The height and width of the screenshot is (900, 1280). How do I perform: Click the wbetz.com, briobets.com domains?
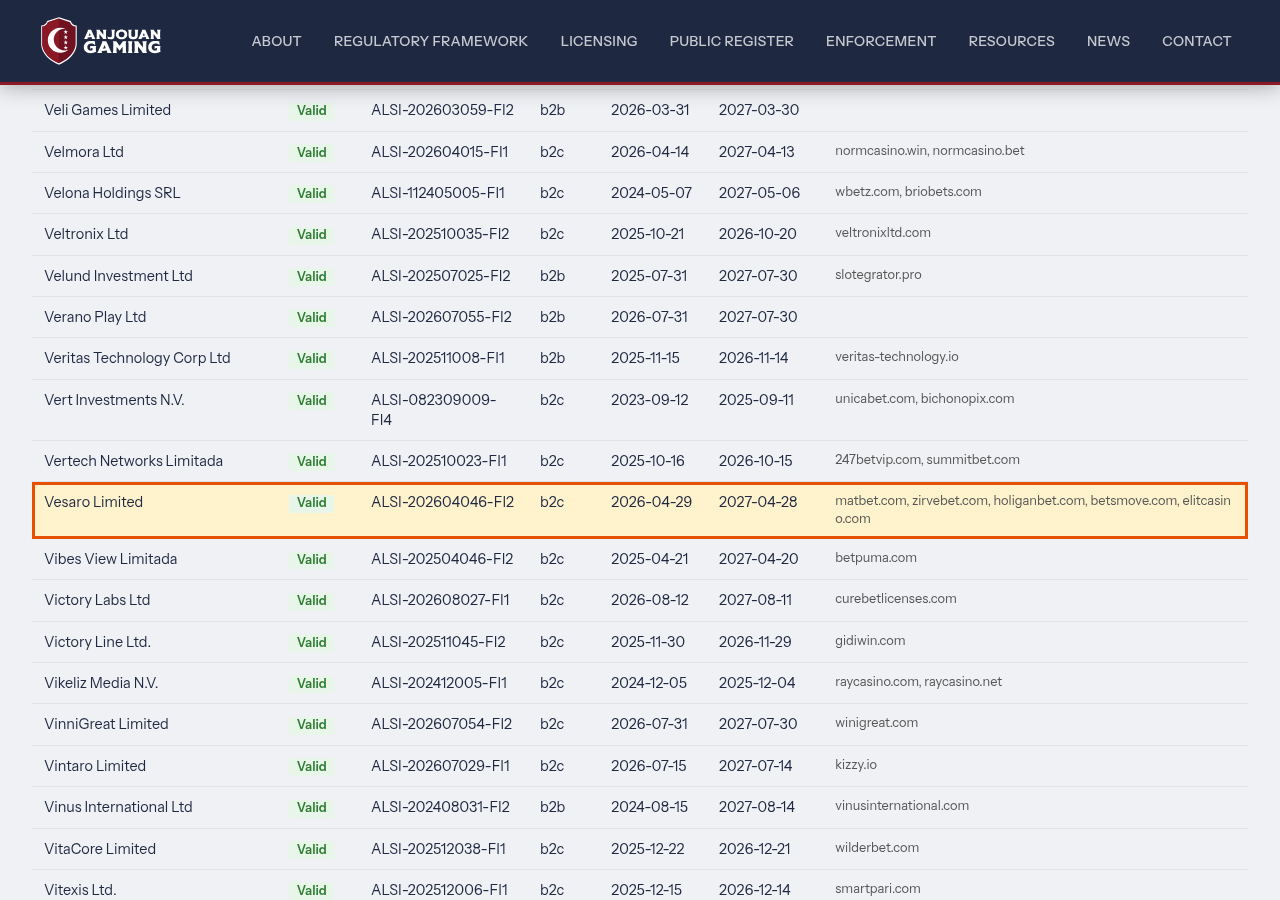coord(908,192)
